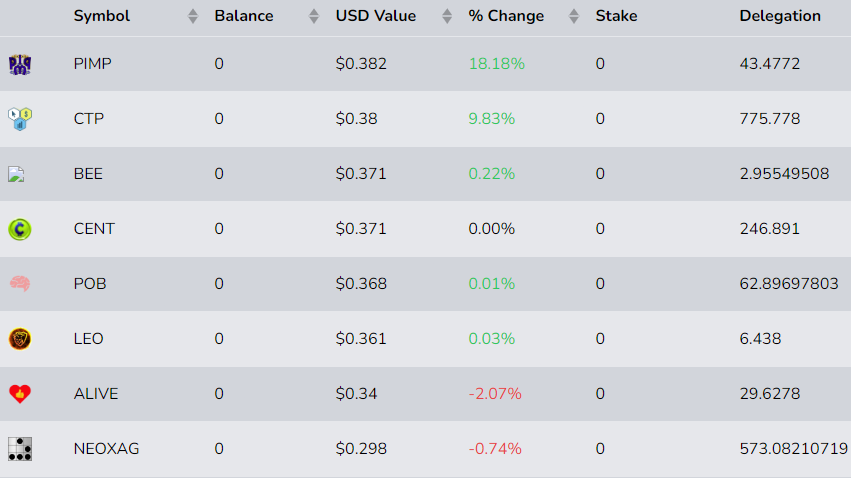Click the NEOXAG dotted square icon

coord(20,449)
